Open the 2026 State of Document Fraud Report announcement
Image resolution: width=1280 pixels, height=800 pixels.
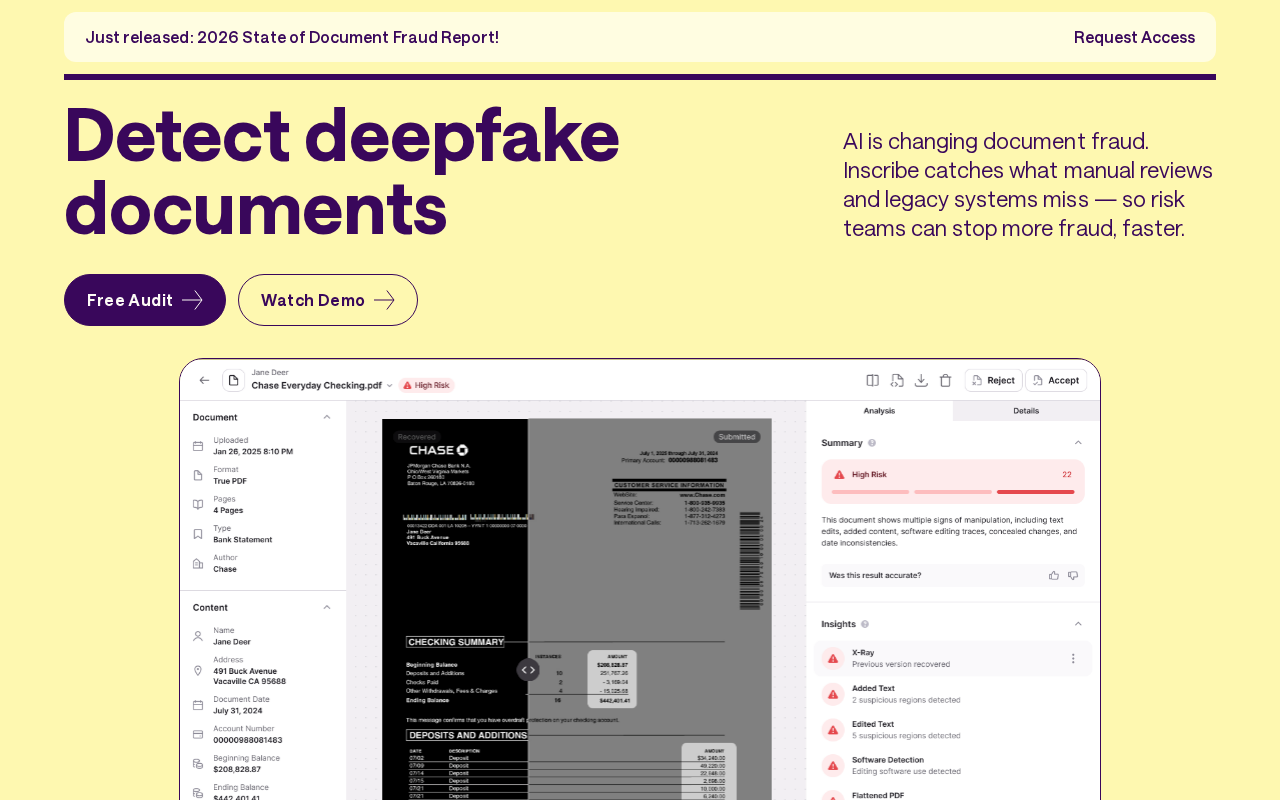292,37
